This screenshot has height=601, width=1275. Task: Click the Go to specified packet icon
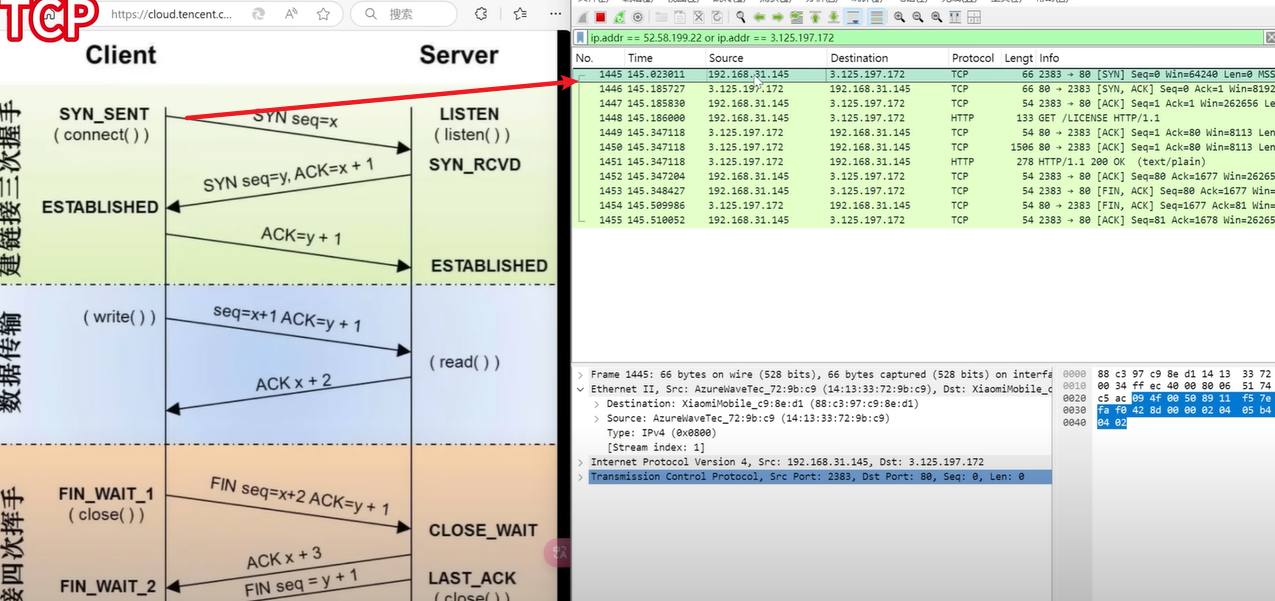[x=796, y=17]
